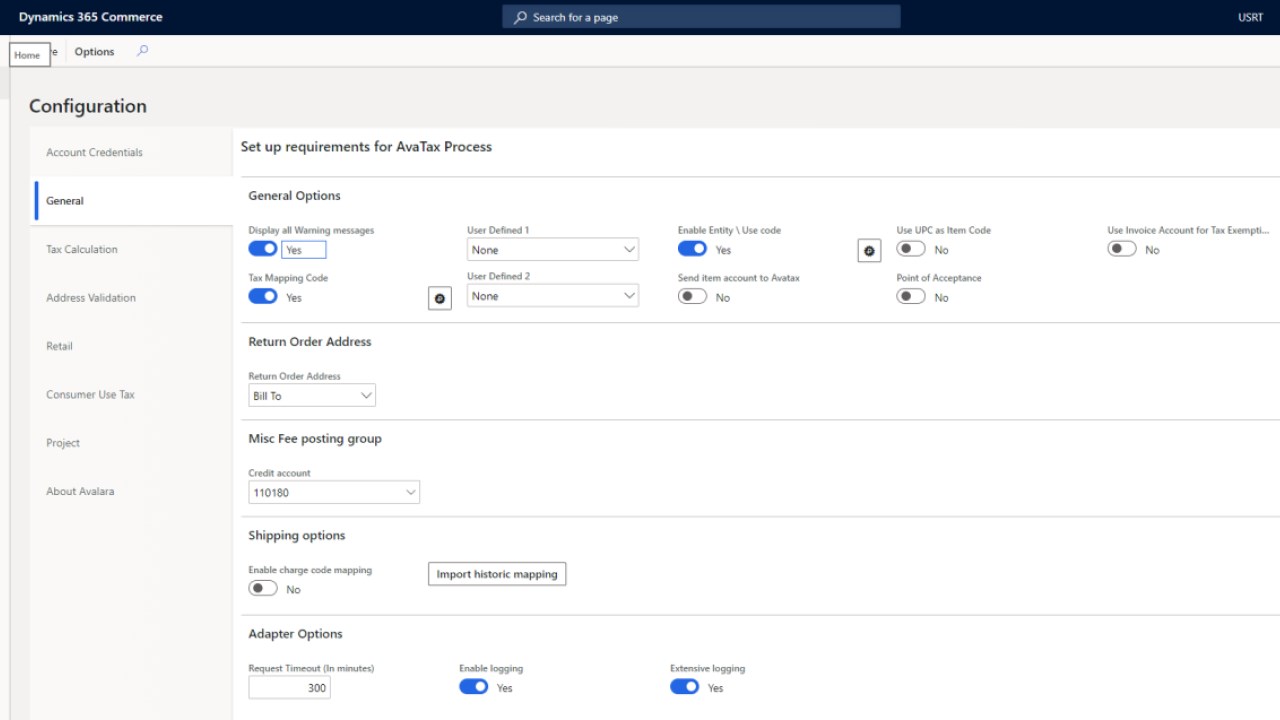
Task: Click the Display all Warning messages Yes field
Action: click(303, 249)
